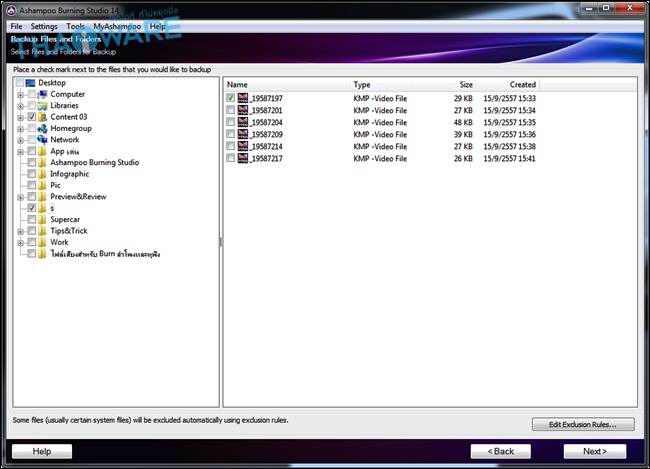Image resolution: width=650 pixels, height=469 pixels.
Task: Click the Tips&Trick folder icon
Action: [42, 231]
